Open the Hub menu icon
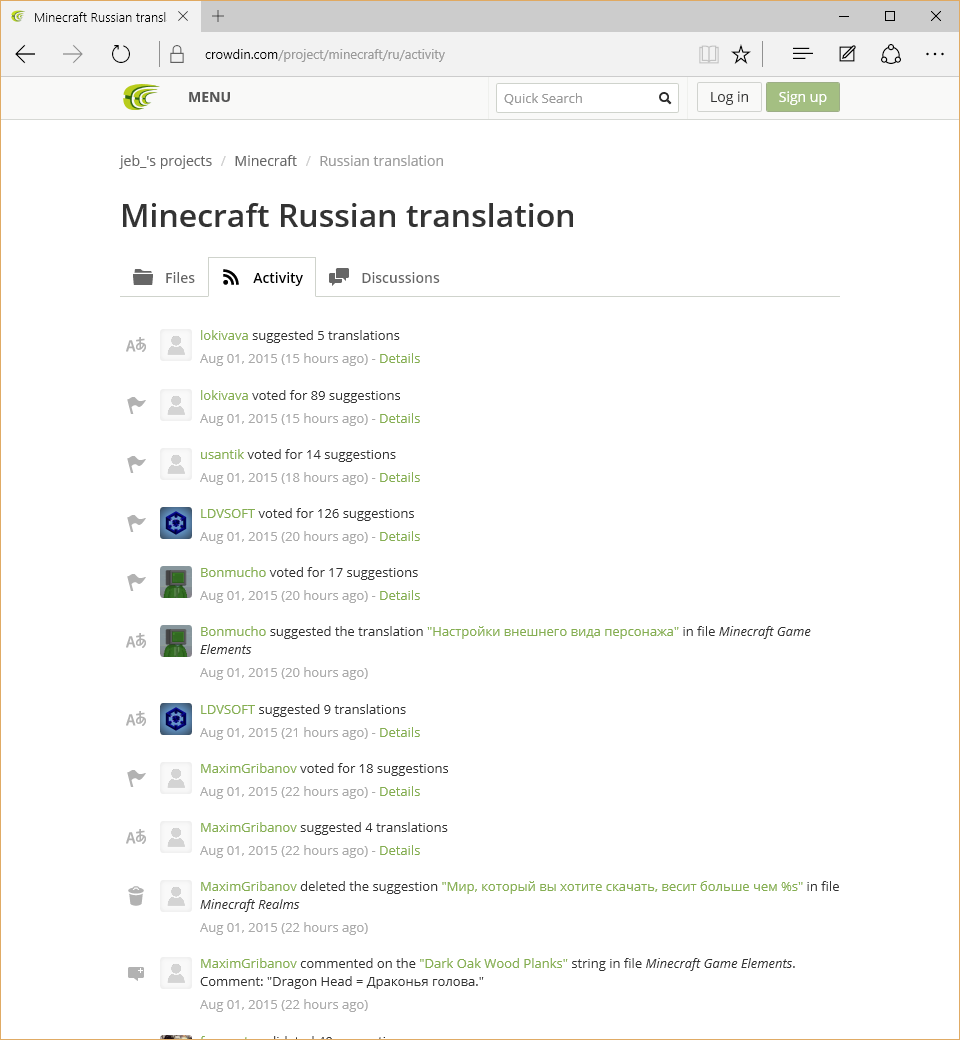The width and height of the screenshot is (960, 1040). tap(802, 54)
